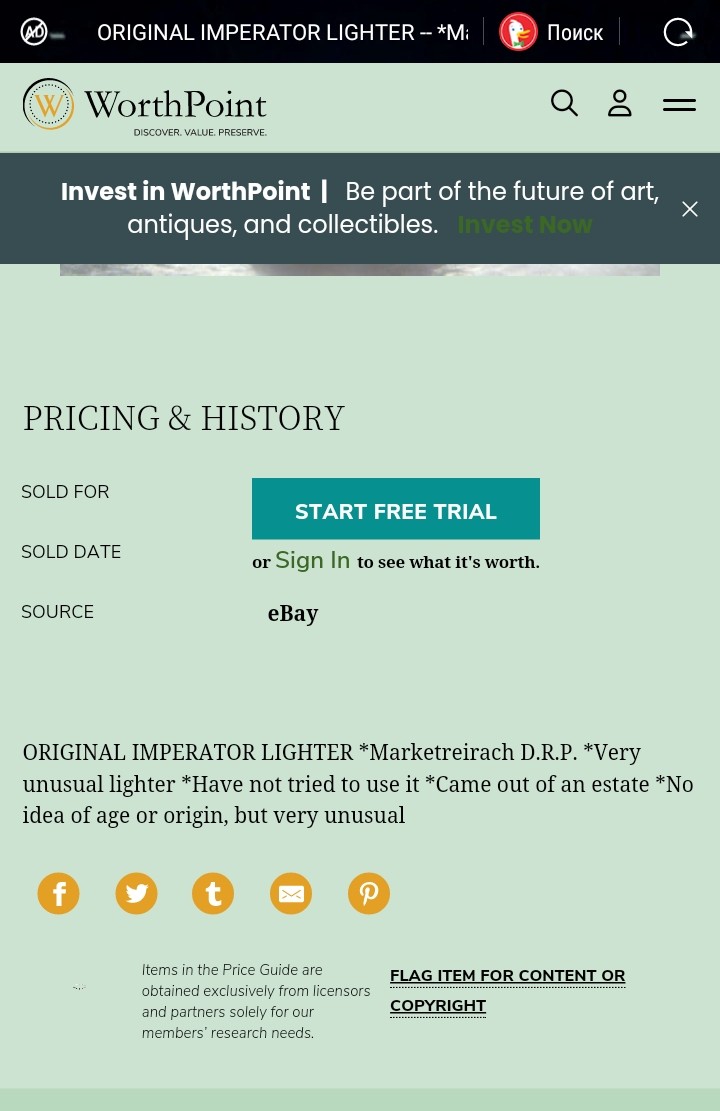
Task: Open the user account icon
Action: pyautogui.click(x=620, y=103)
